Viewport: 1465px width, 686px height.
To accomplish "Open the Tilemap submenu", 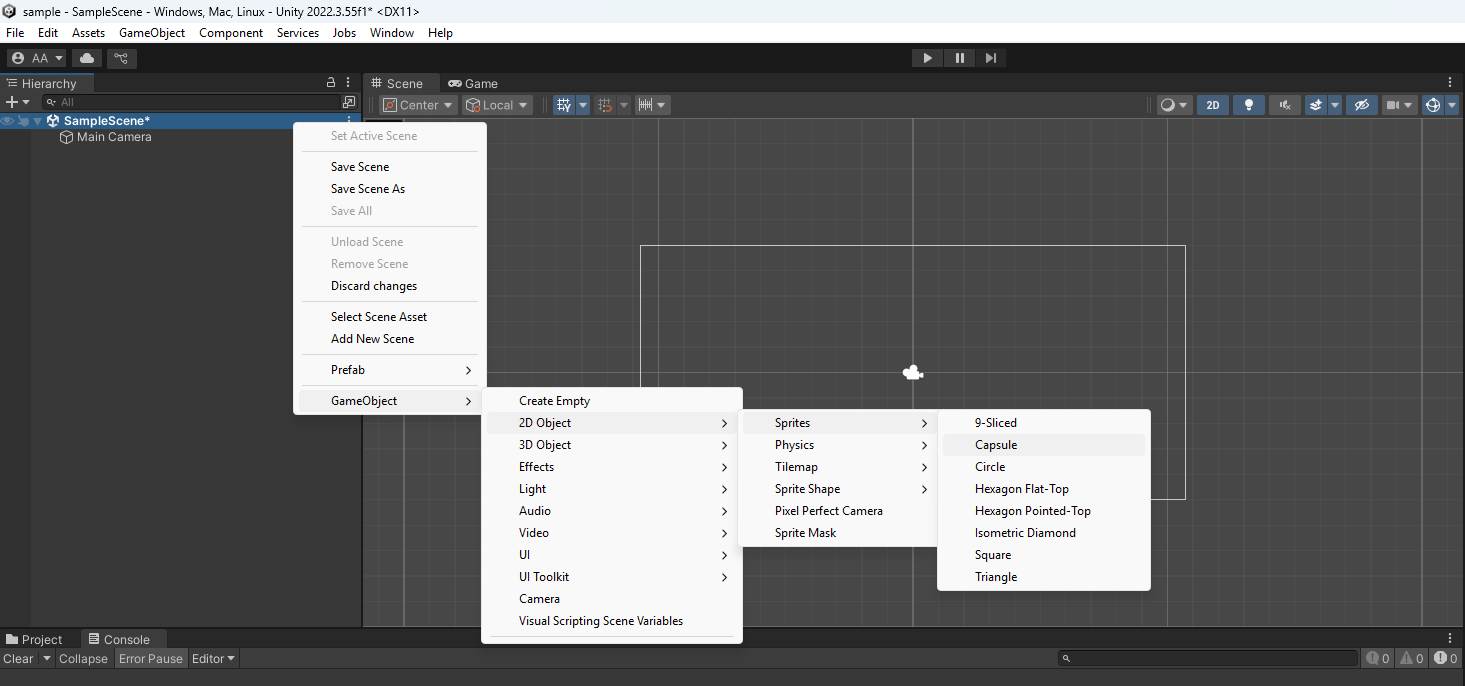I will pyautogui.click(x=838, y=467).
